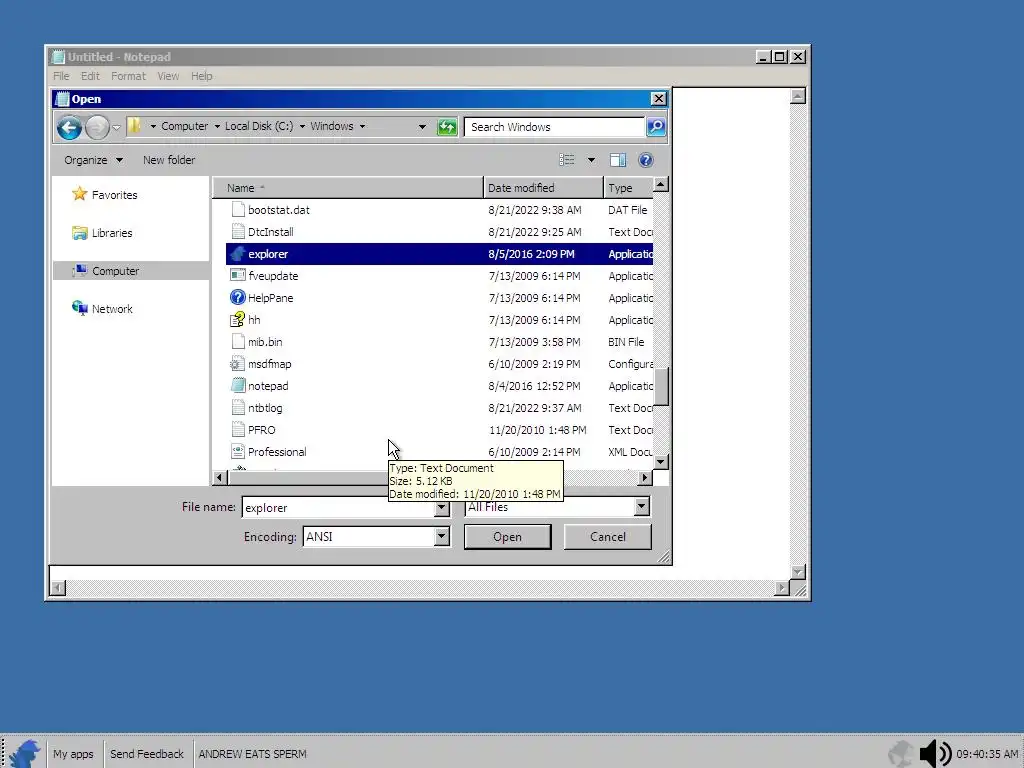Viewport: 1024px width, 768px height.
Task: Open Notepad File menu
Action: point(61,76)
